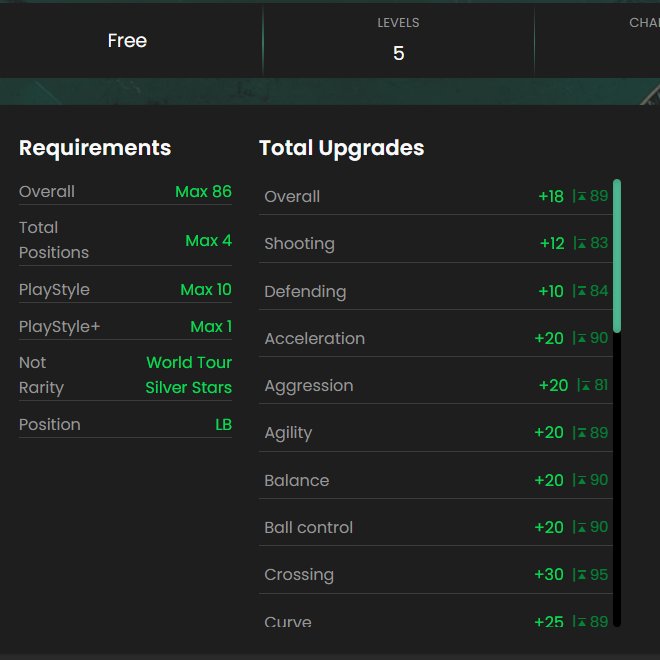
Task: Click the '81' Aggression cap value
Action: [601, 385]
